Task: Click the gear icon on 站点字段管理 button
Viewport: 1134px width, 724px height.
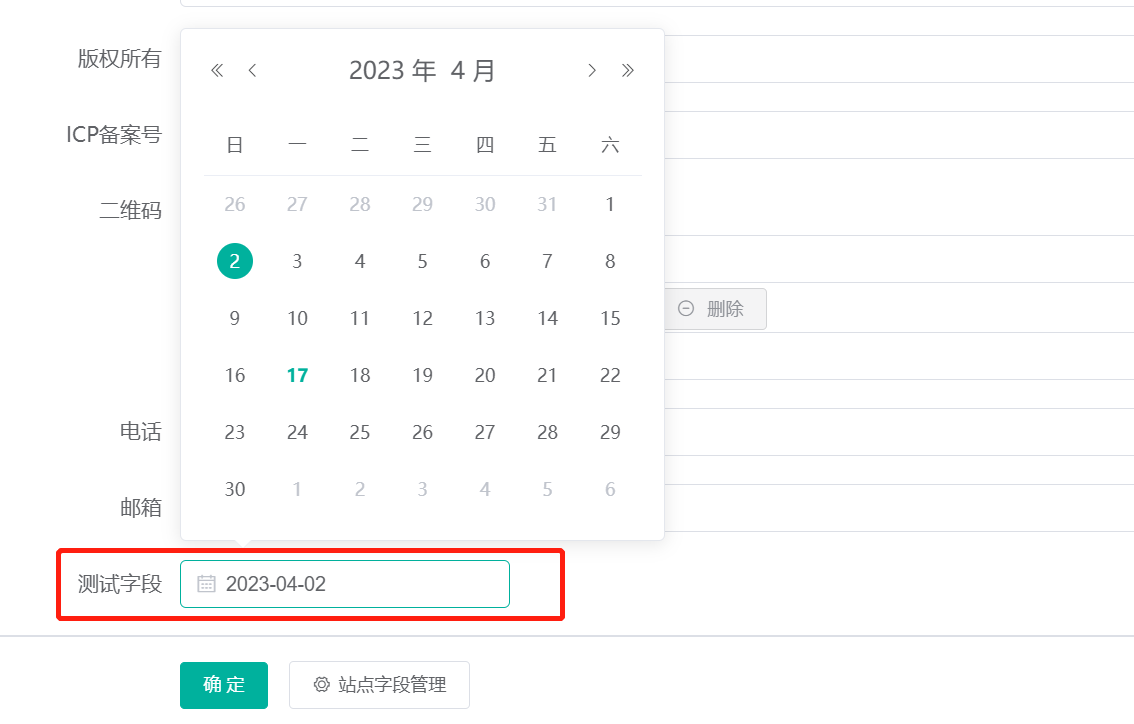Action: pos(321,684)
